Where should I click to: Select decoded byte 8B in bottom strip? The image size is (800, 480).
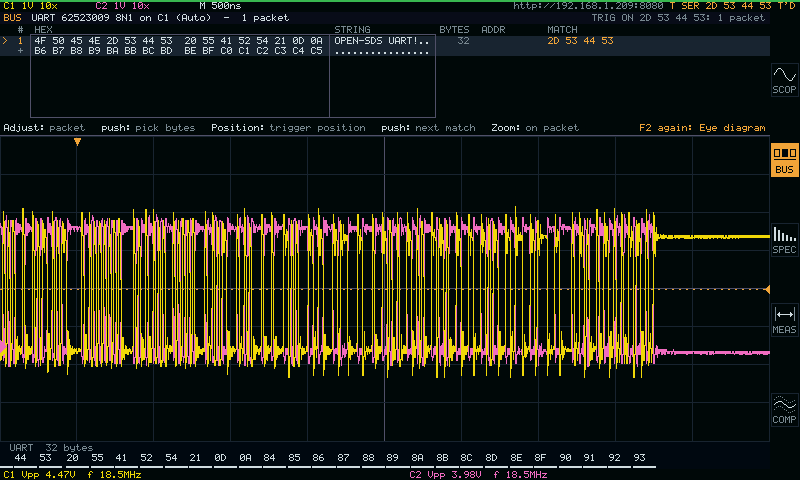[x=442, y=458]
